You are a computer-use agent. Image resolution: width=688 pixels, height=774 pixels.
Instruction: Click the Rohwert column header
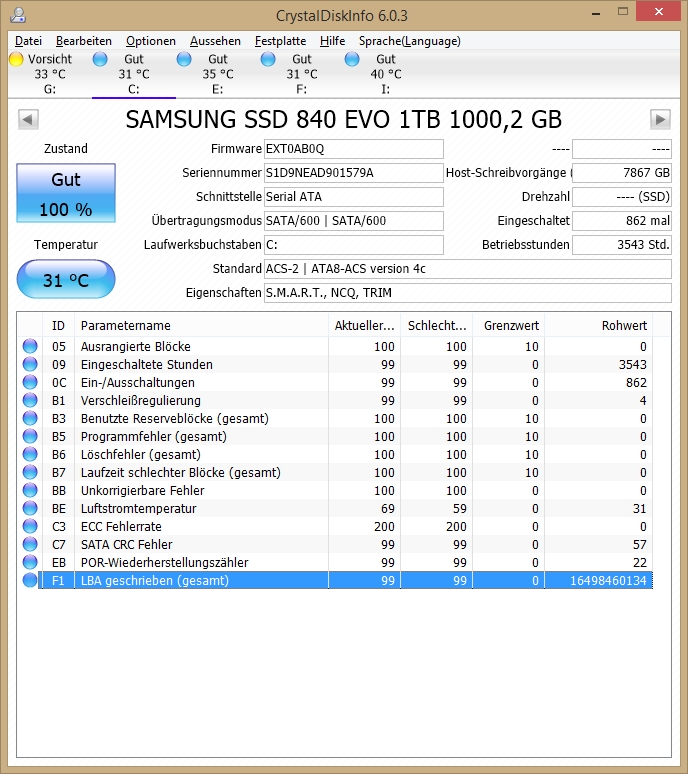599,326
